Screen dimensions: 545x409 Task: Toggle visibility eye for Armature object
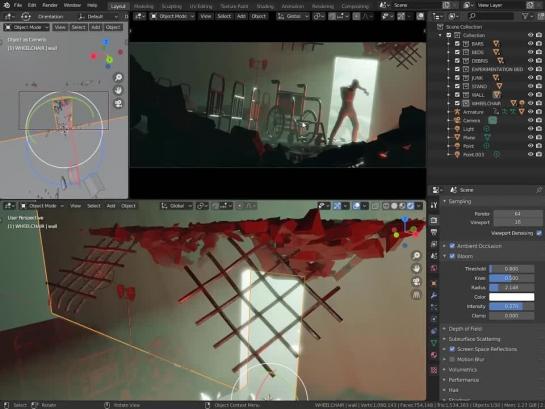tap(530, 112)
